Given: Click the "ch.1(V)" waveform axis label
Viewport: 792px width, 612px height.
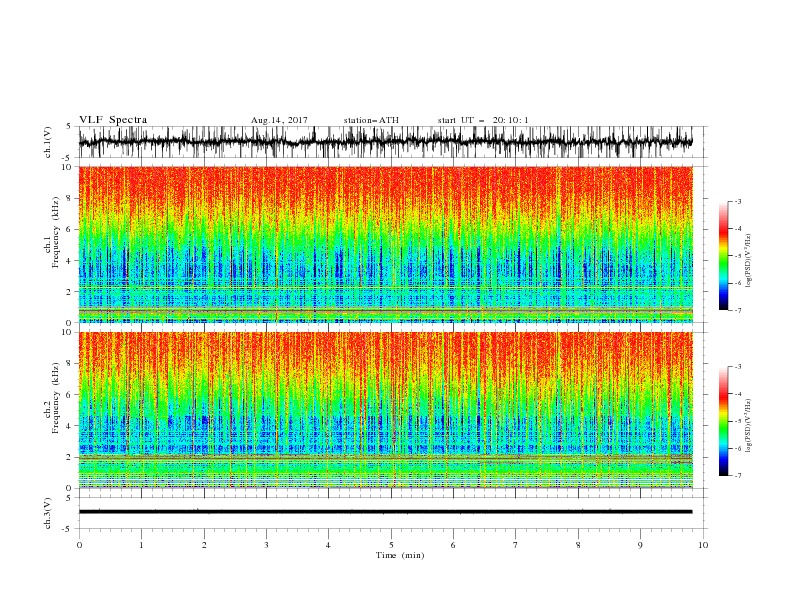Looking at the screenshot, I should click(48, 142).
